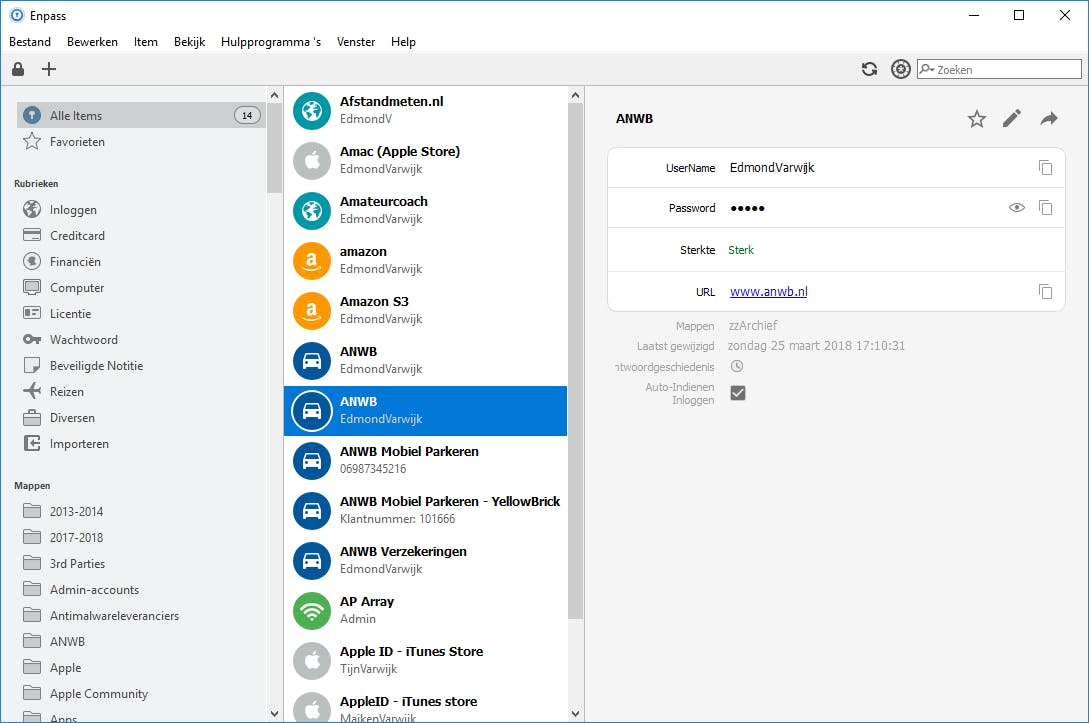
Task: Edit the ANWB item with pencil icon
Action: click(x=1012, y=119)
